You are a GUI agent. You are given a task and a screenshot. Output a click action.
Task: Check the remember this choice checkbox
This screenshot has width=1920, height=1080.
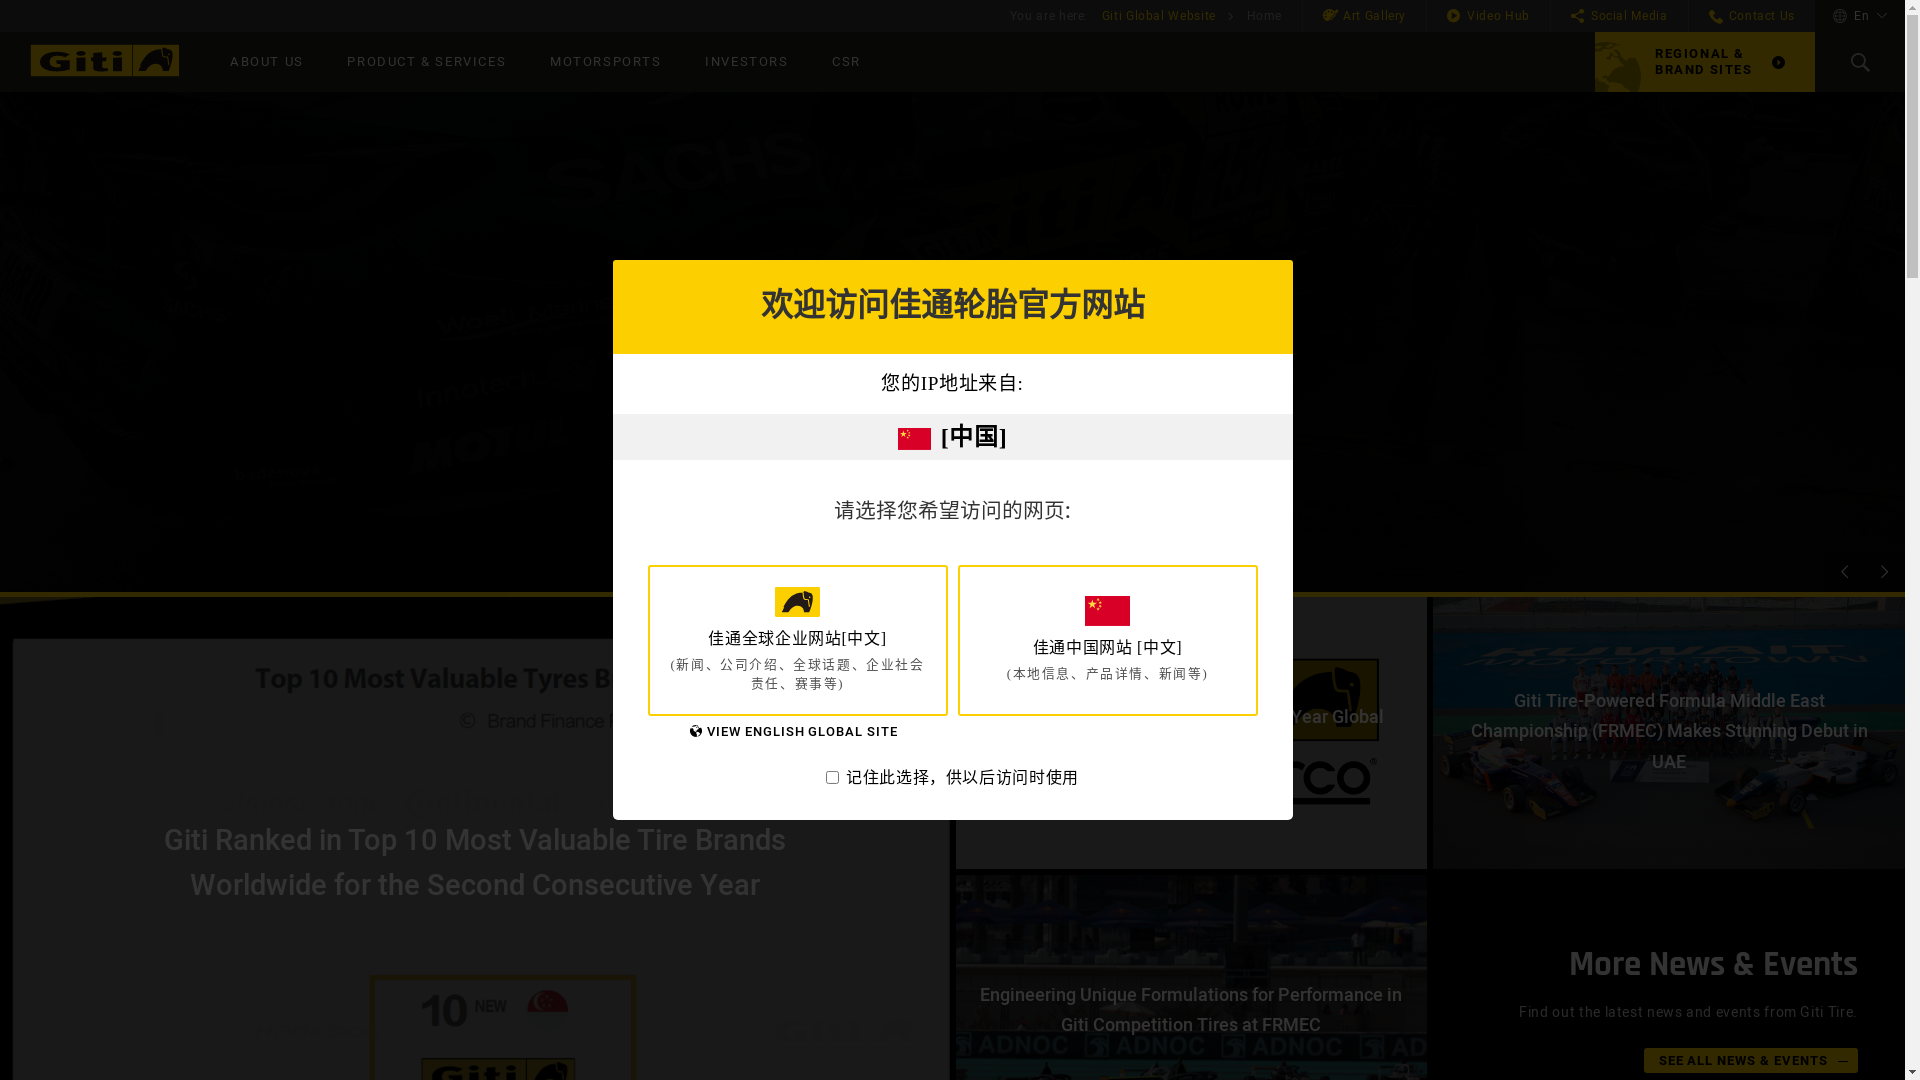[832, 778]
